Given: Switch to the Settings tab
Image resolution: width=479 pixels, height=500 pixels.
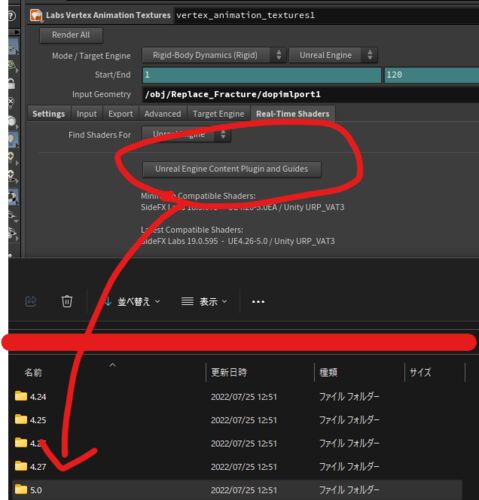Looking at the screenshot, I should click(x=49, y=114).
